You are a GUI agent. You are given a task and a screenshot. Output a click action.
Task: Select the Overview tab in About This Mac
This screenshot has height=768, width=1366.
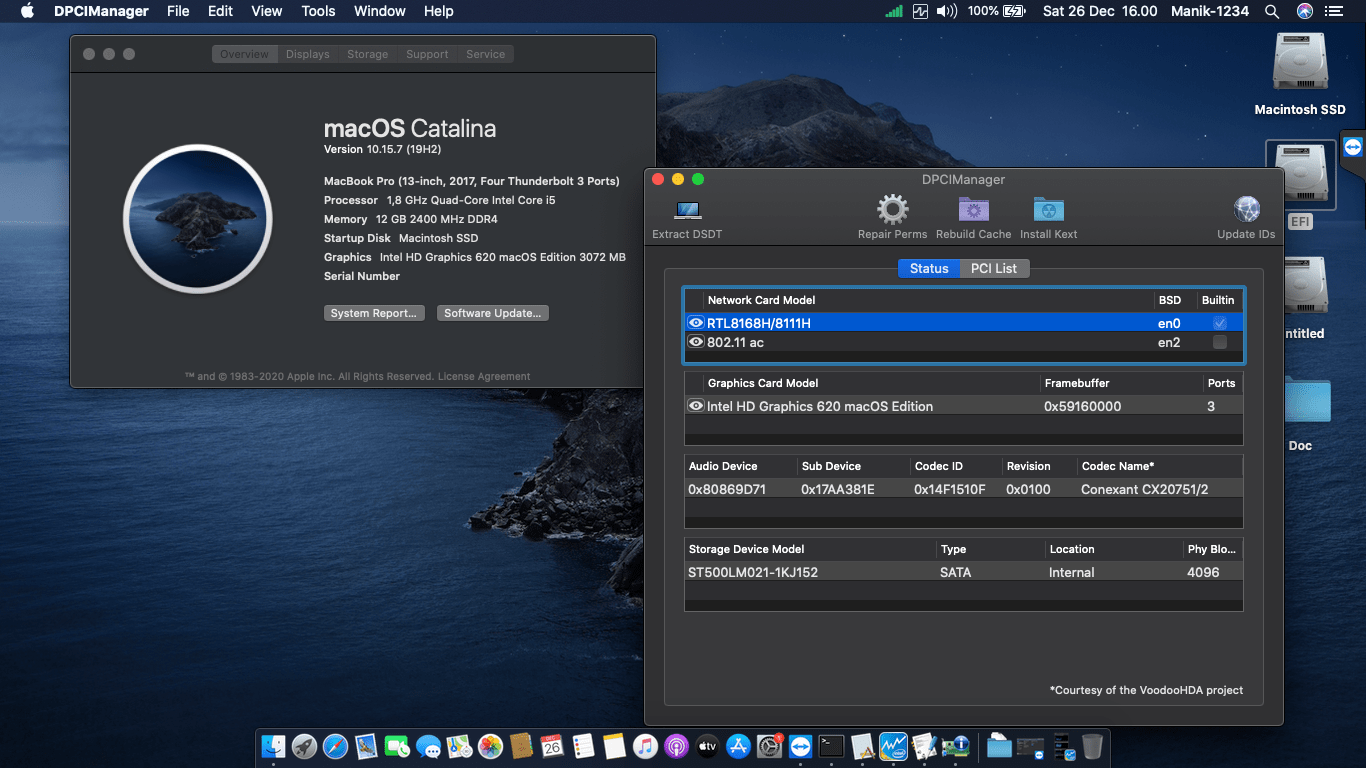pos(245,54)
